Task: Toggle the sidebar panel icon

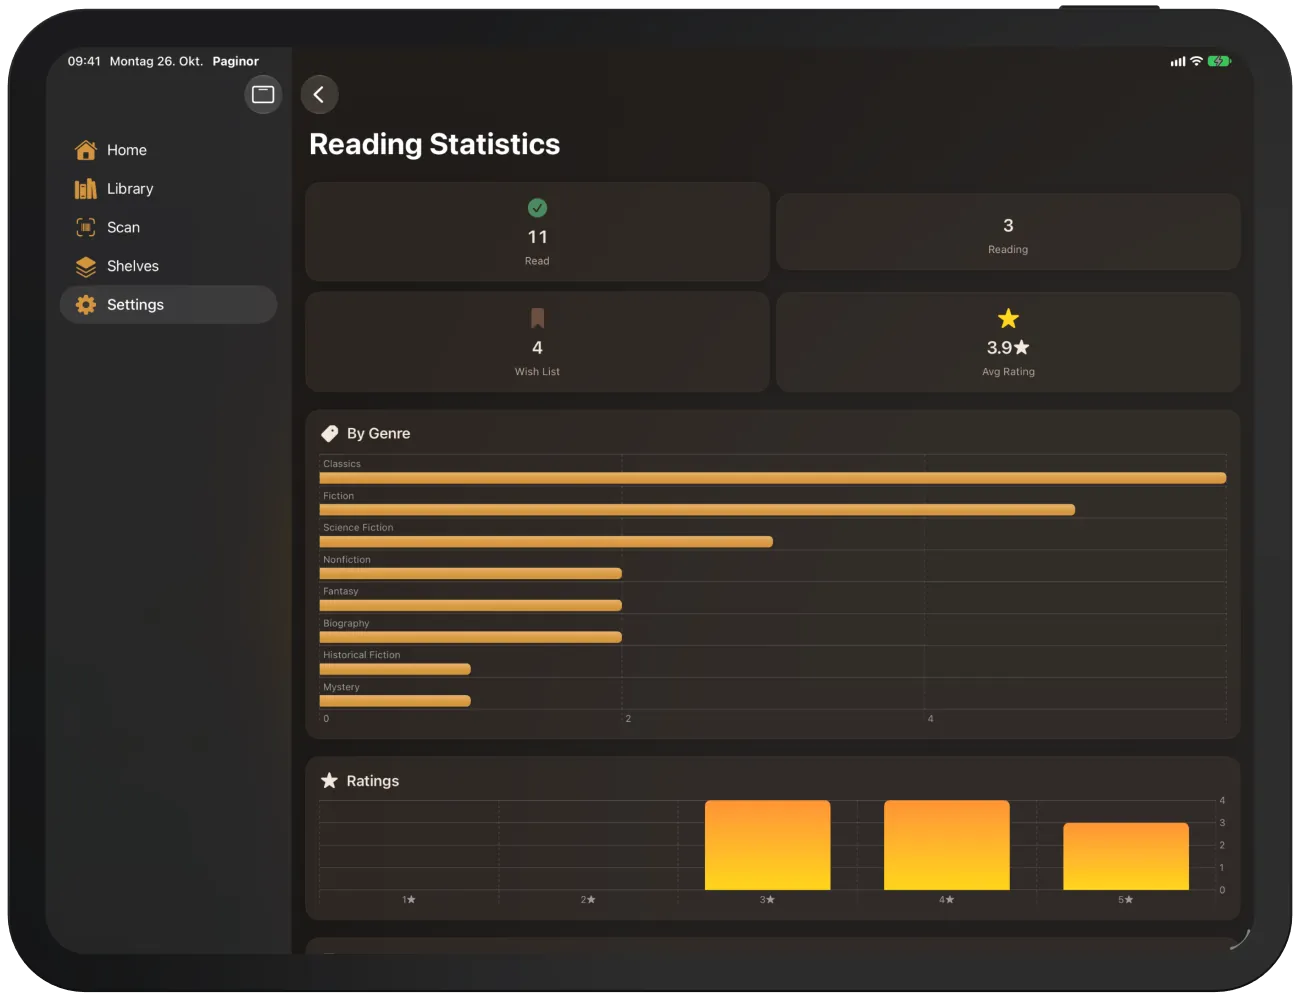Action: [263, 95]
